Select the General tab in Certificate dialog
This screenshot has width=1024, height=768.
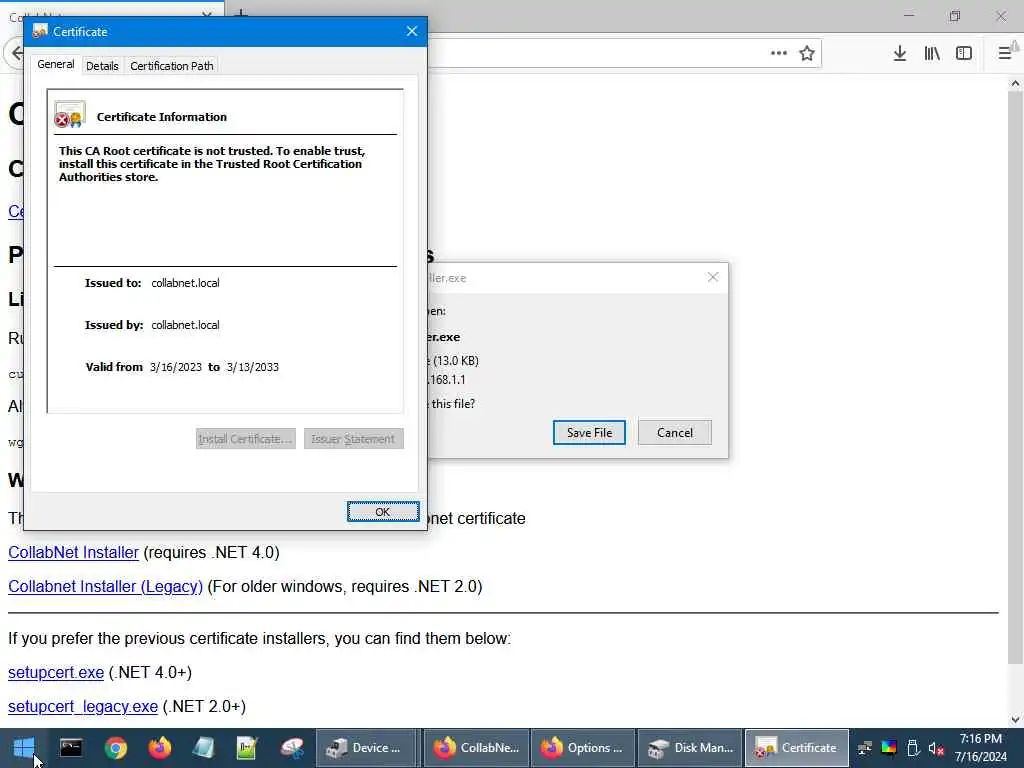coord(56,64)
